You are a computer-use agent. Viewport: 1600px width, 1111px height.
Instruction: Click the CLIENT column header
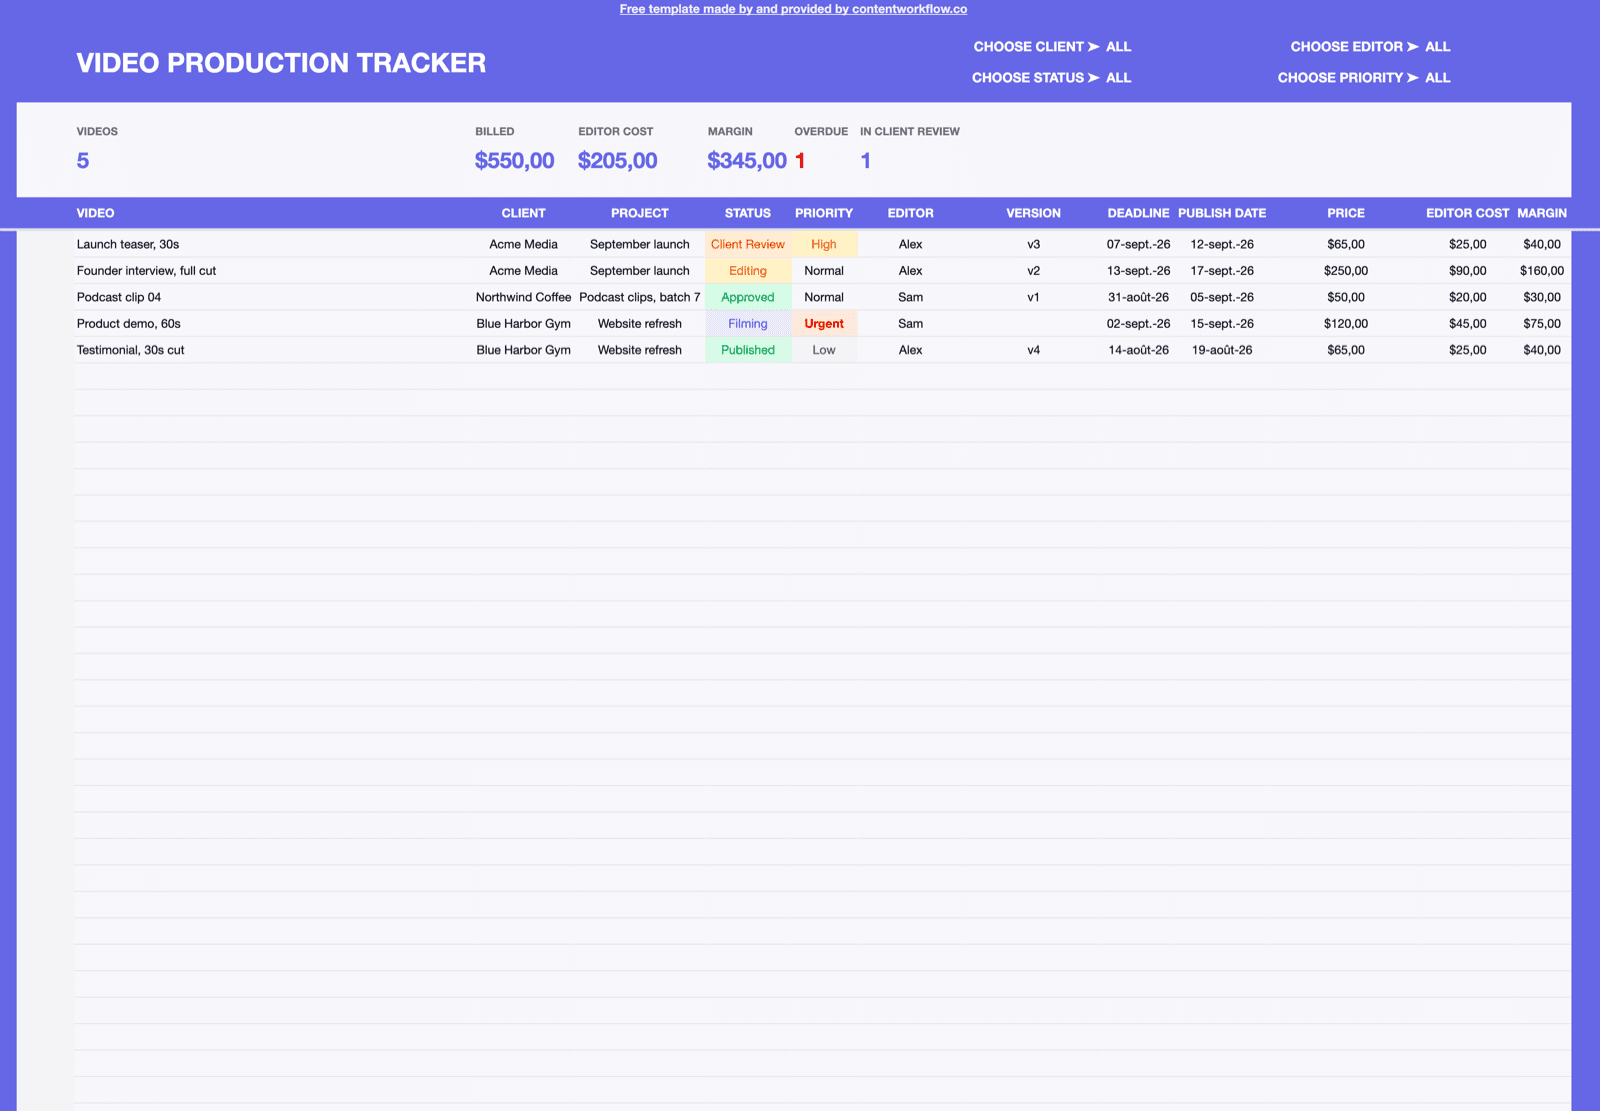tap(523, 213)
